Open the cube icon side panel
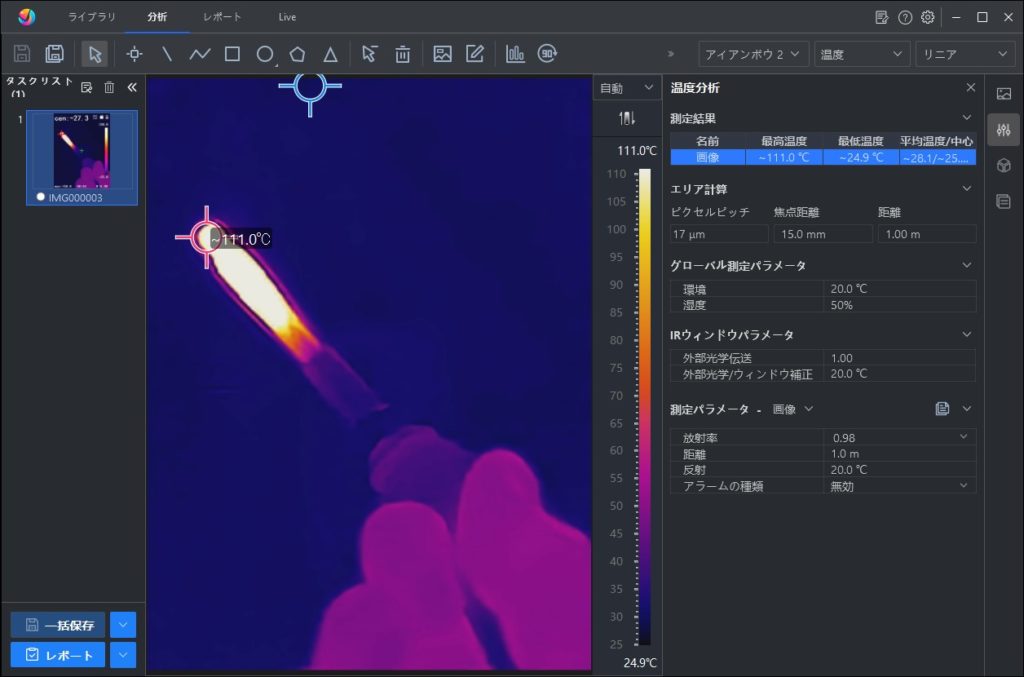 pyautogui.click(x=1003, y=165)
